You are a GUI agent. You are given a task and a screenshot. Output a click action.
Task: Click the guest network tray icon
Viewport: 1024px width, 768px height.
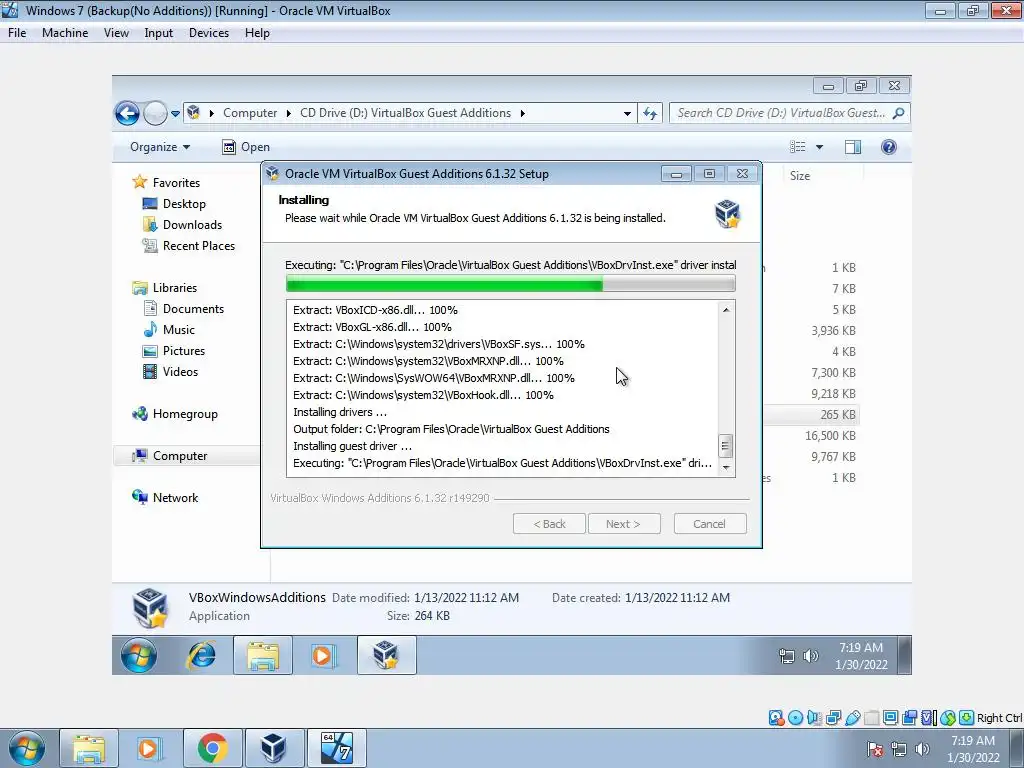787,656
